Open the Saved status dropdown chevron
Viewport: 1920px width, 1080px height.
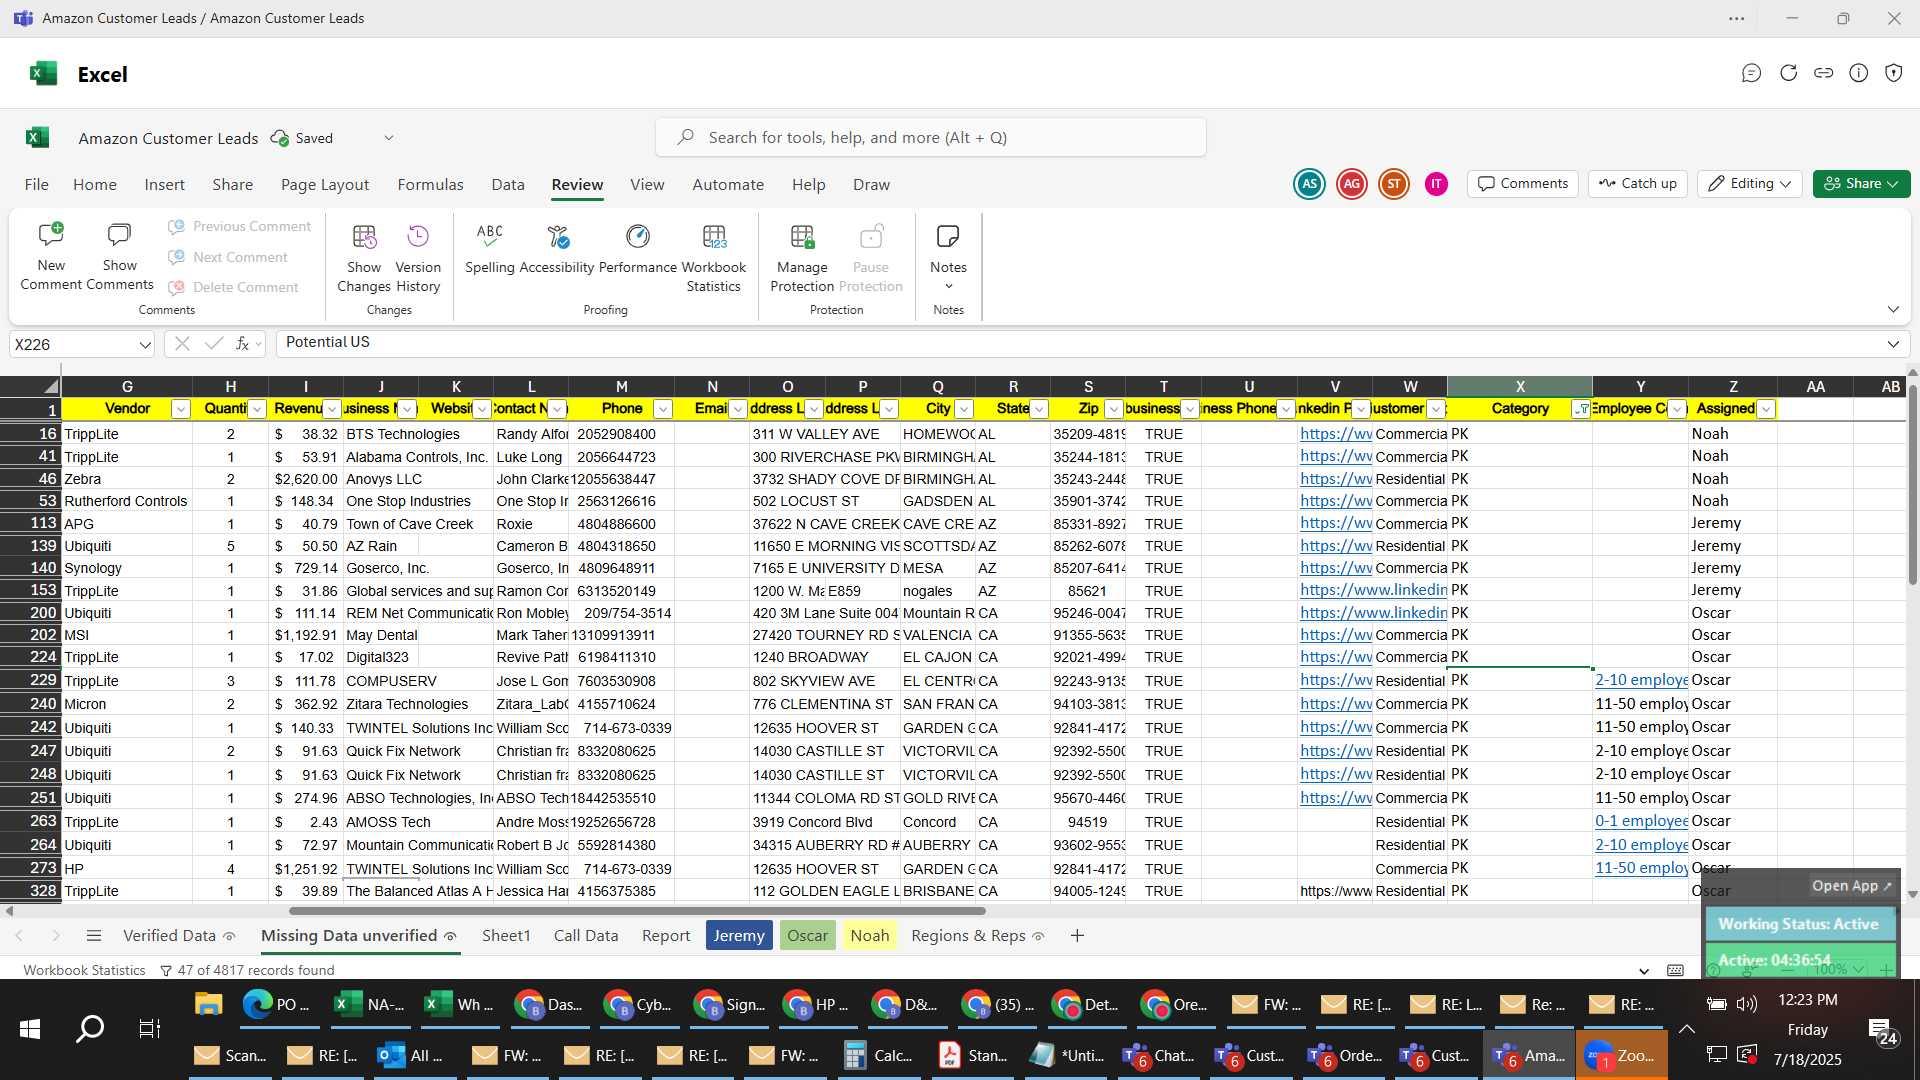(x=389, y=138)
